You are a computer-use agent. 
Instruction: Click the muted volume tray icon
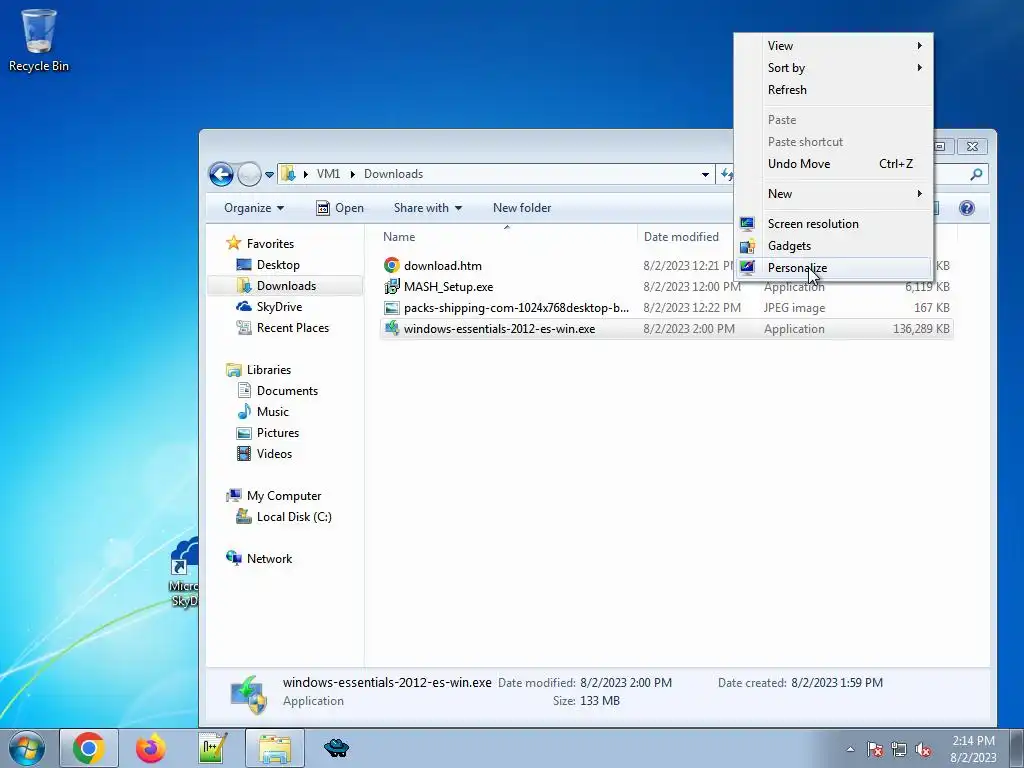pos(923,749)
